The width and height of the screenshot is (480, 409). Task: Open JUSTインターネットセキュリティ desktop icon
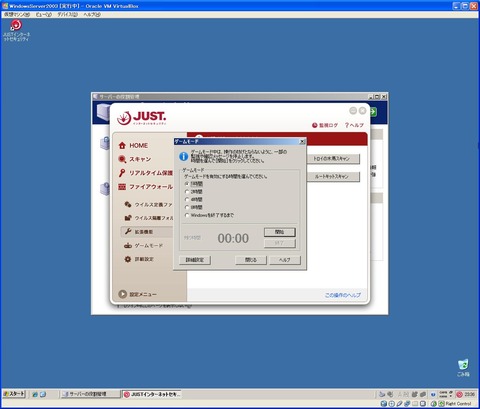tap(16, 30)
